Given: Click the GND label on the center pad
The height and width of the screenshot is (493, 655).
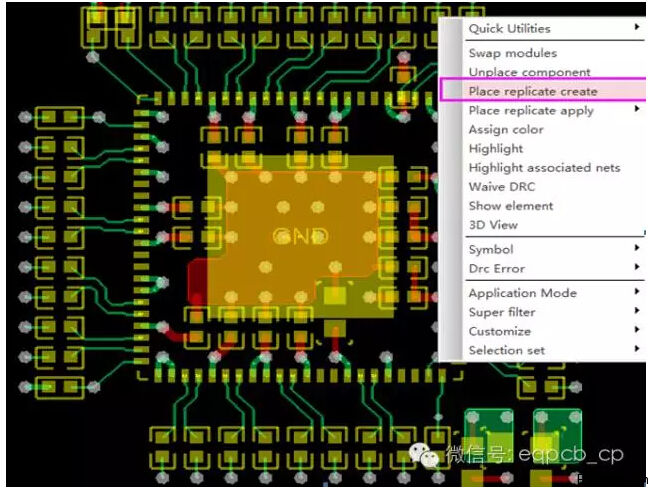Looking at the screenshot, I should (x=301, y=237).
